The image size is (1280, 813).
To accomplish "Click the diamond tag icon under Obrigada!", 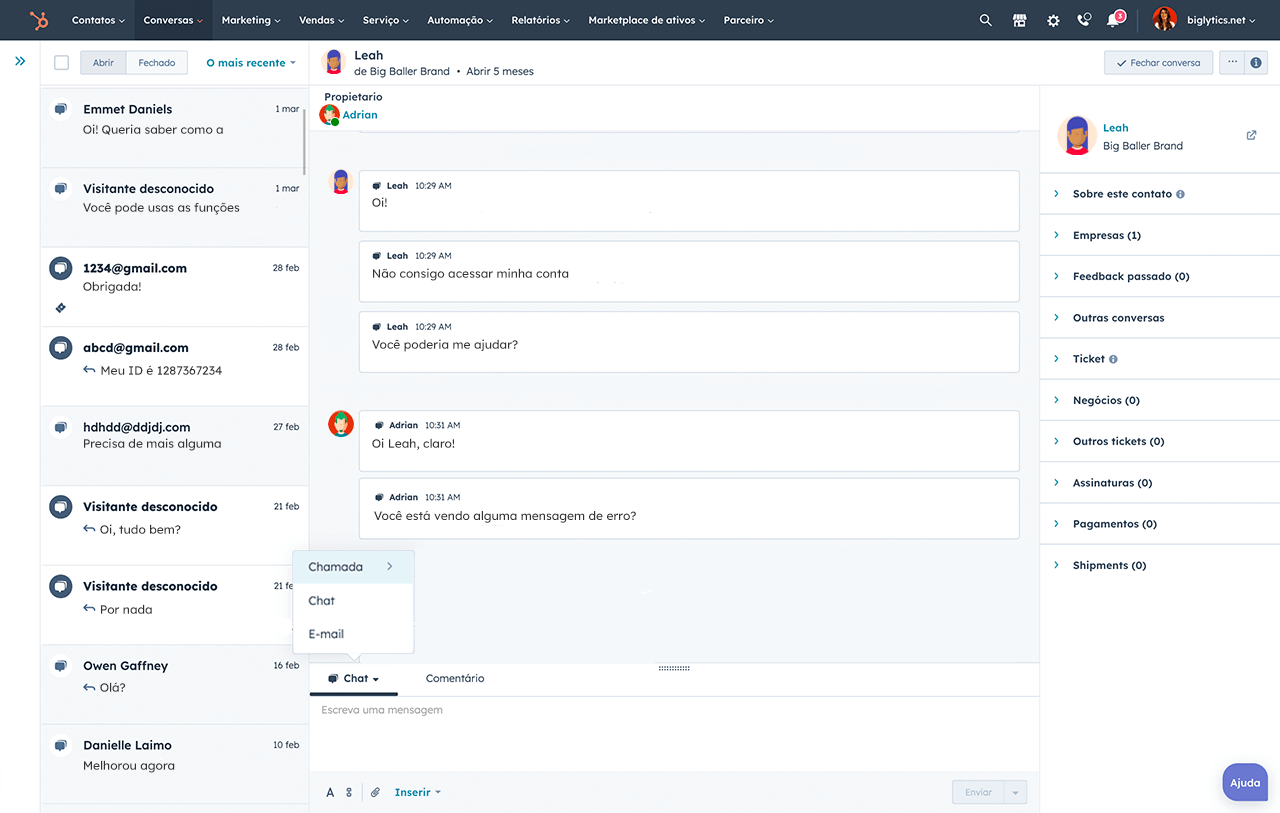I will pos(60,308).
